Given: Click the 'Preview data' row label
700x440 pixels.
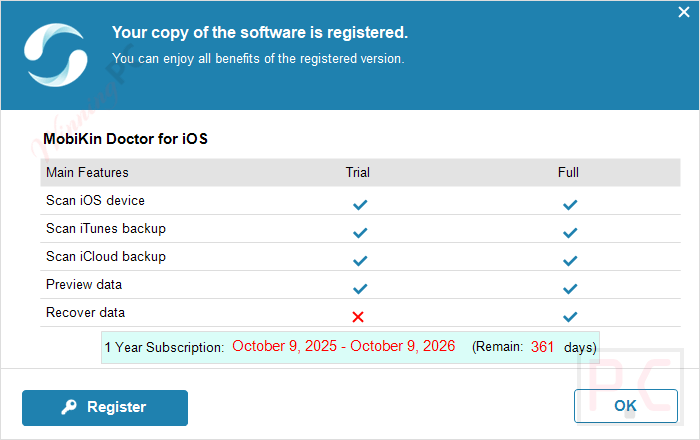Looking at the screenshot, I should [84, 285].
